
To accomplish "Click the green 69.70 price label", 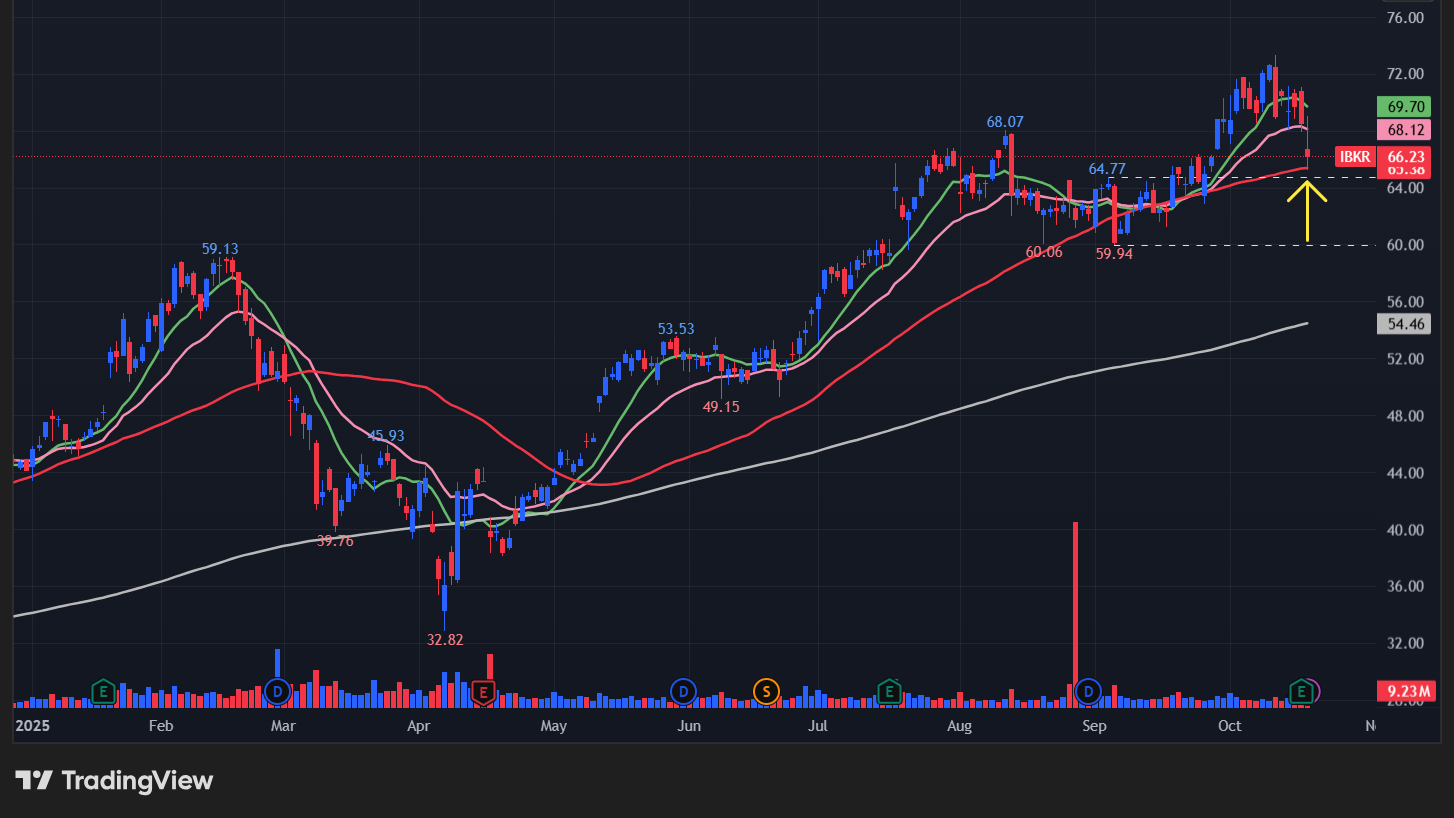I will click(x=1405, y=106).
